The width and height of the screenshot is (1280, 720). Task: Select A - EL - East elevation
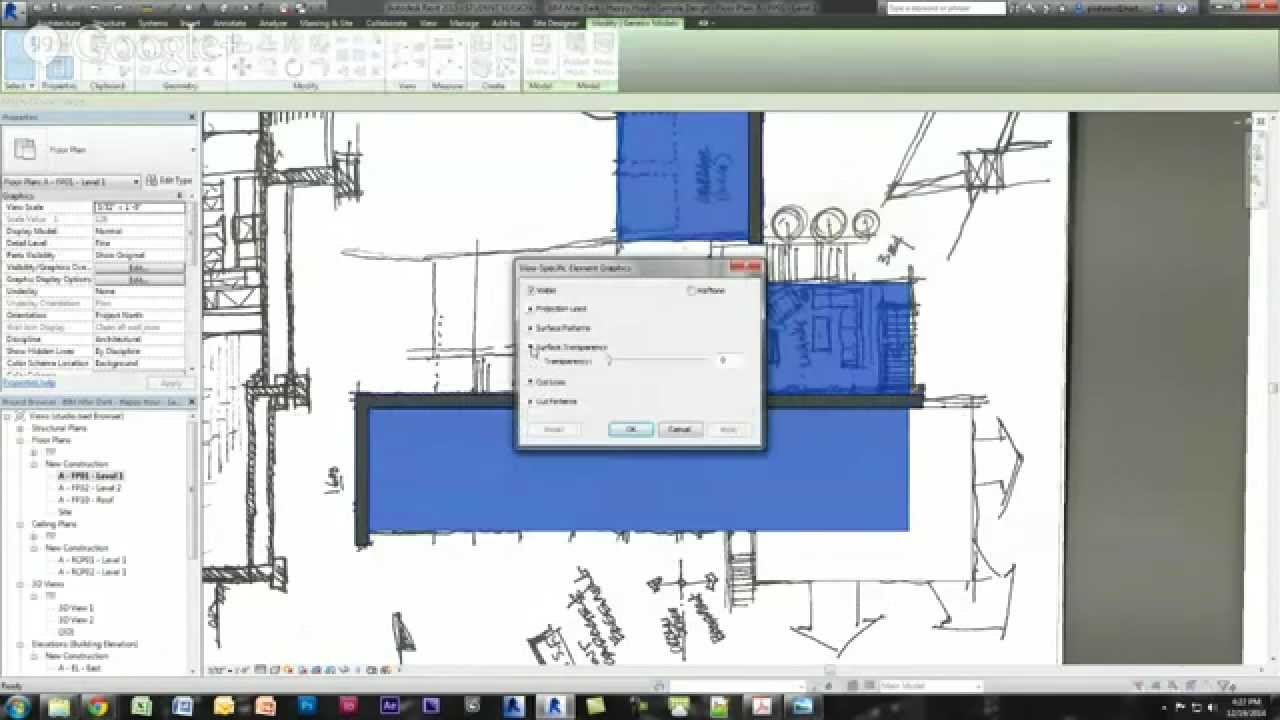point(80,668)
